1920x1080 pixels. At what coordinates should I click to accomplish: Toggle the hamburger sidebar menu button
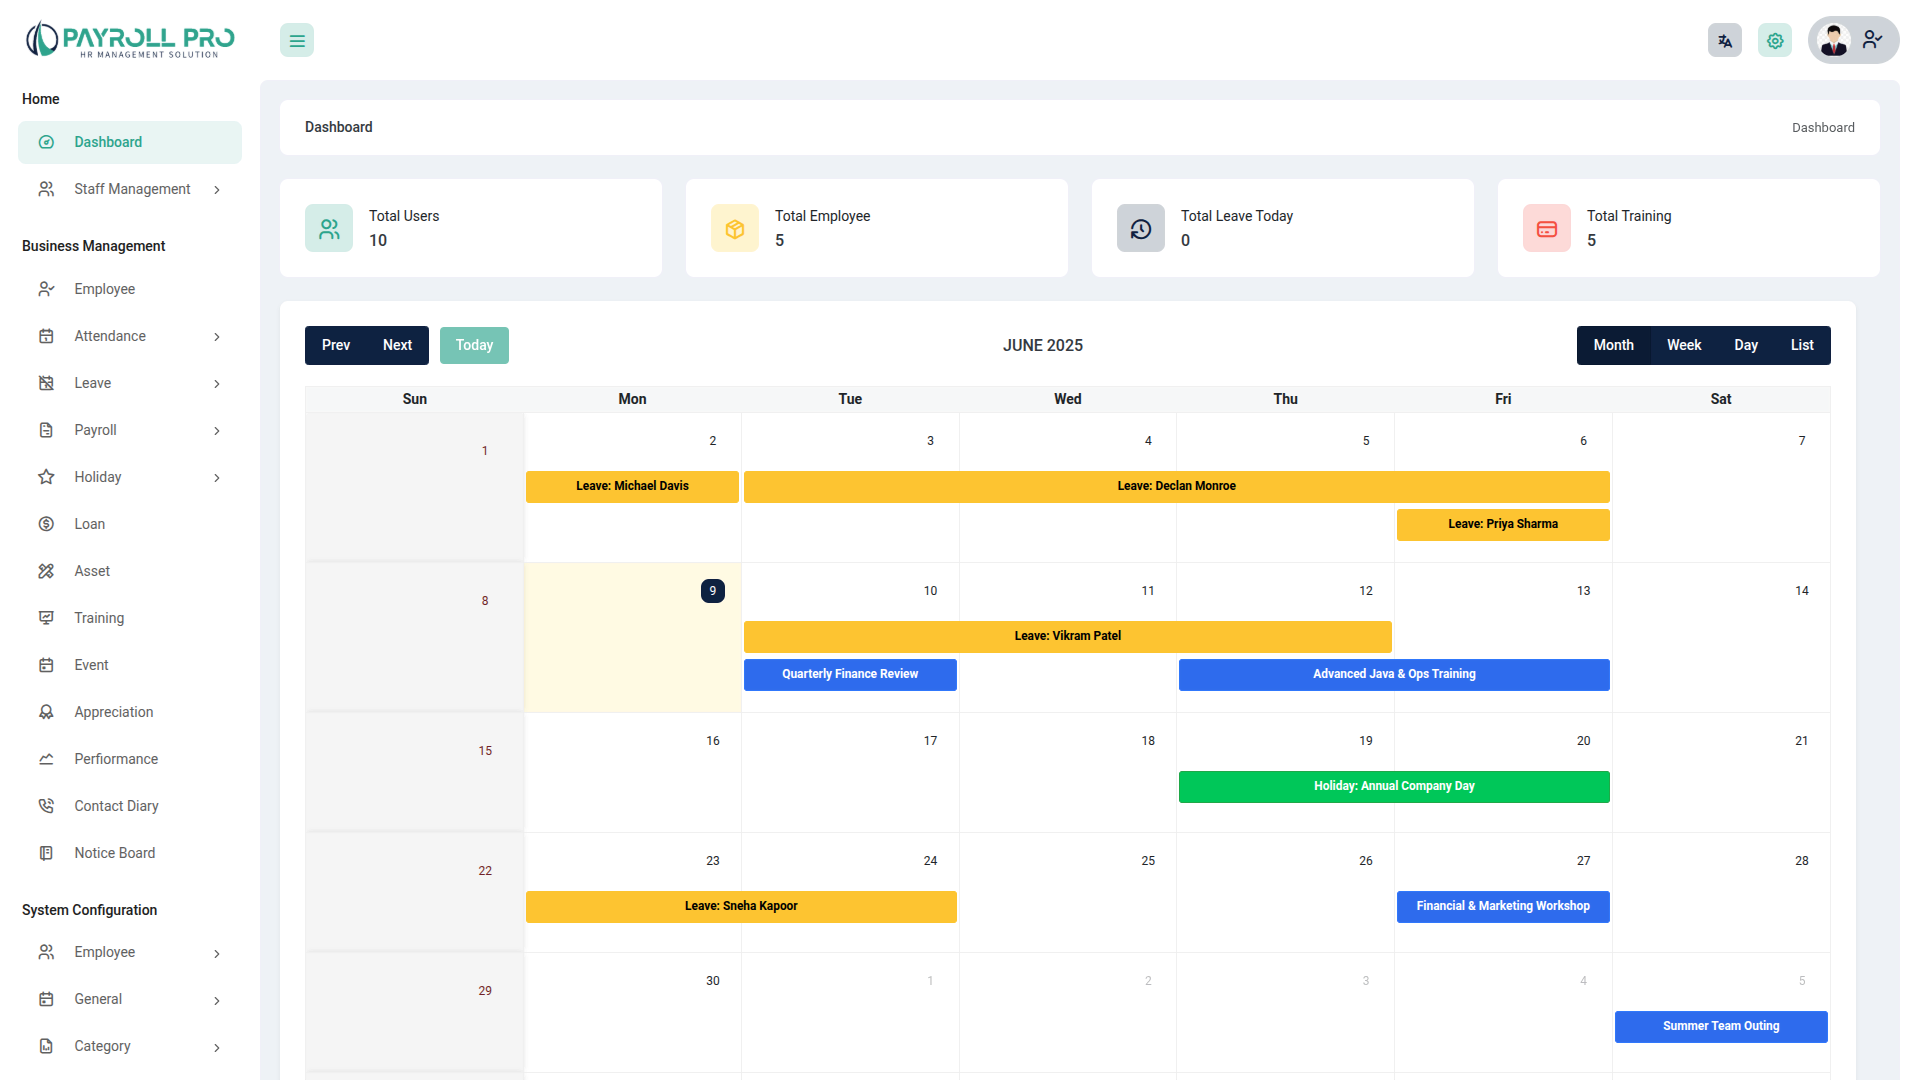(297, 41)
